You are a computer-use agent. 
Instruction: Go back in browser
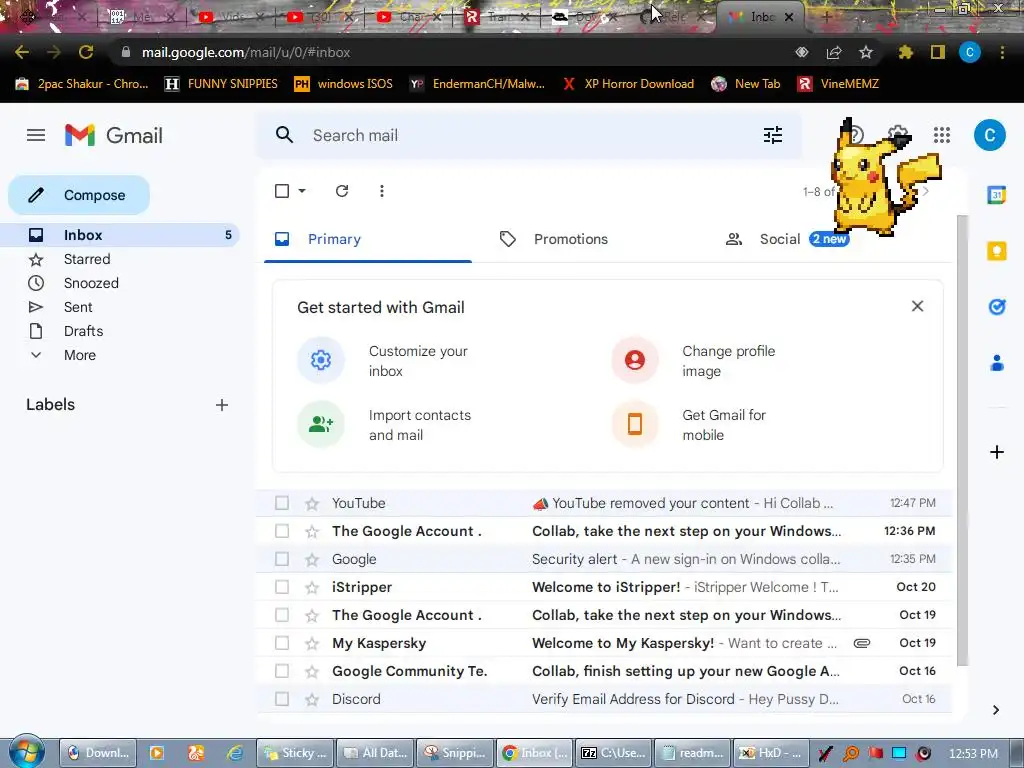22,52
